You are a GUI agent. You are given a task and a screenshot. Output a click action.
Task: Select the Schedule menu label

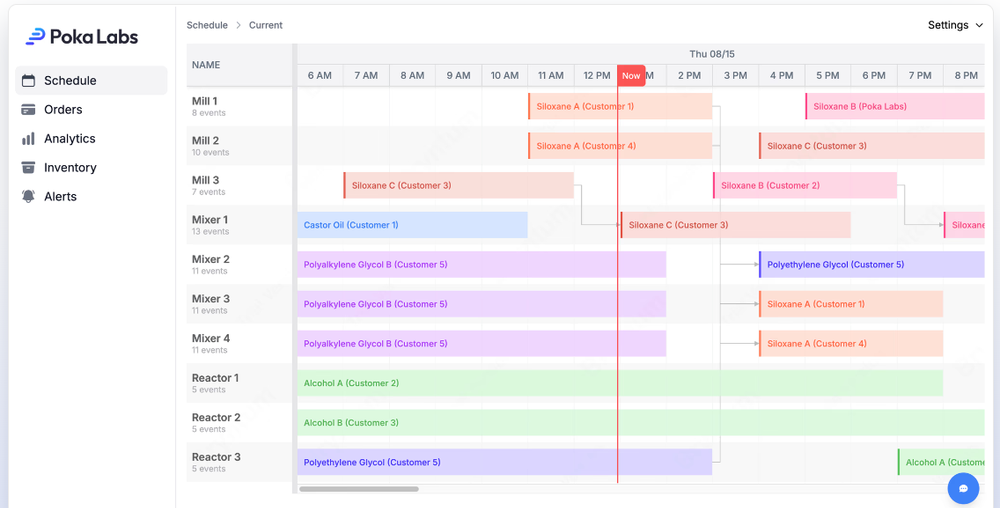pyautogui.click(x=70, y=80)
